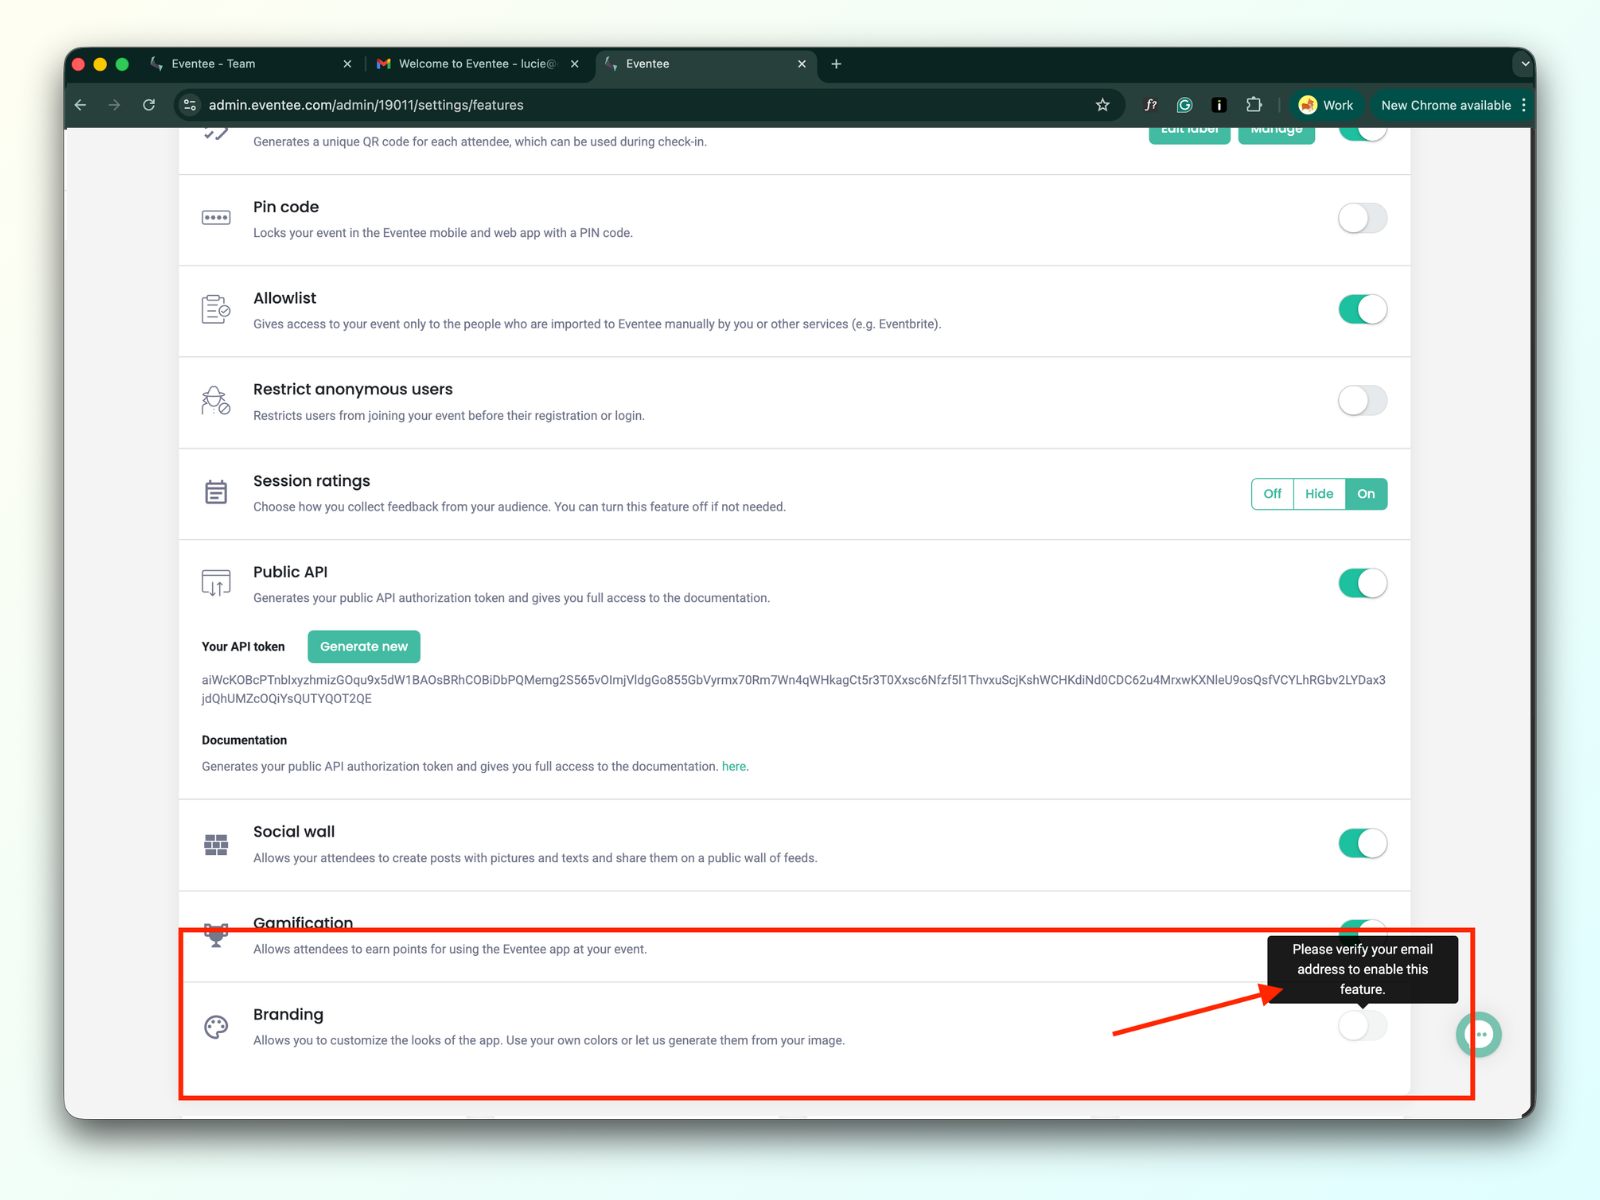The height and width of the screenshot is (1200, 1600).
Task: Click the 'Documentation' label
Action: click(x=244, y=740)
